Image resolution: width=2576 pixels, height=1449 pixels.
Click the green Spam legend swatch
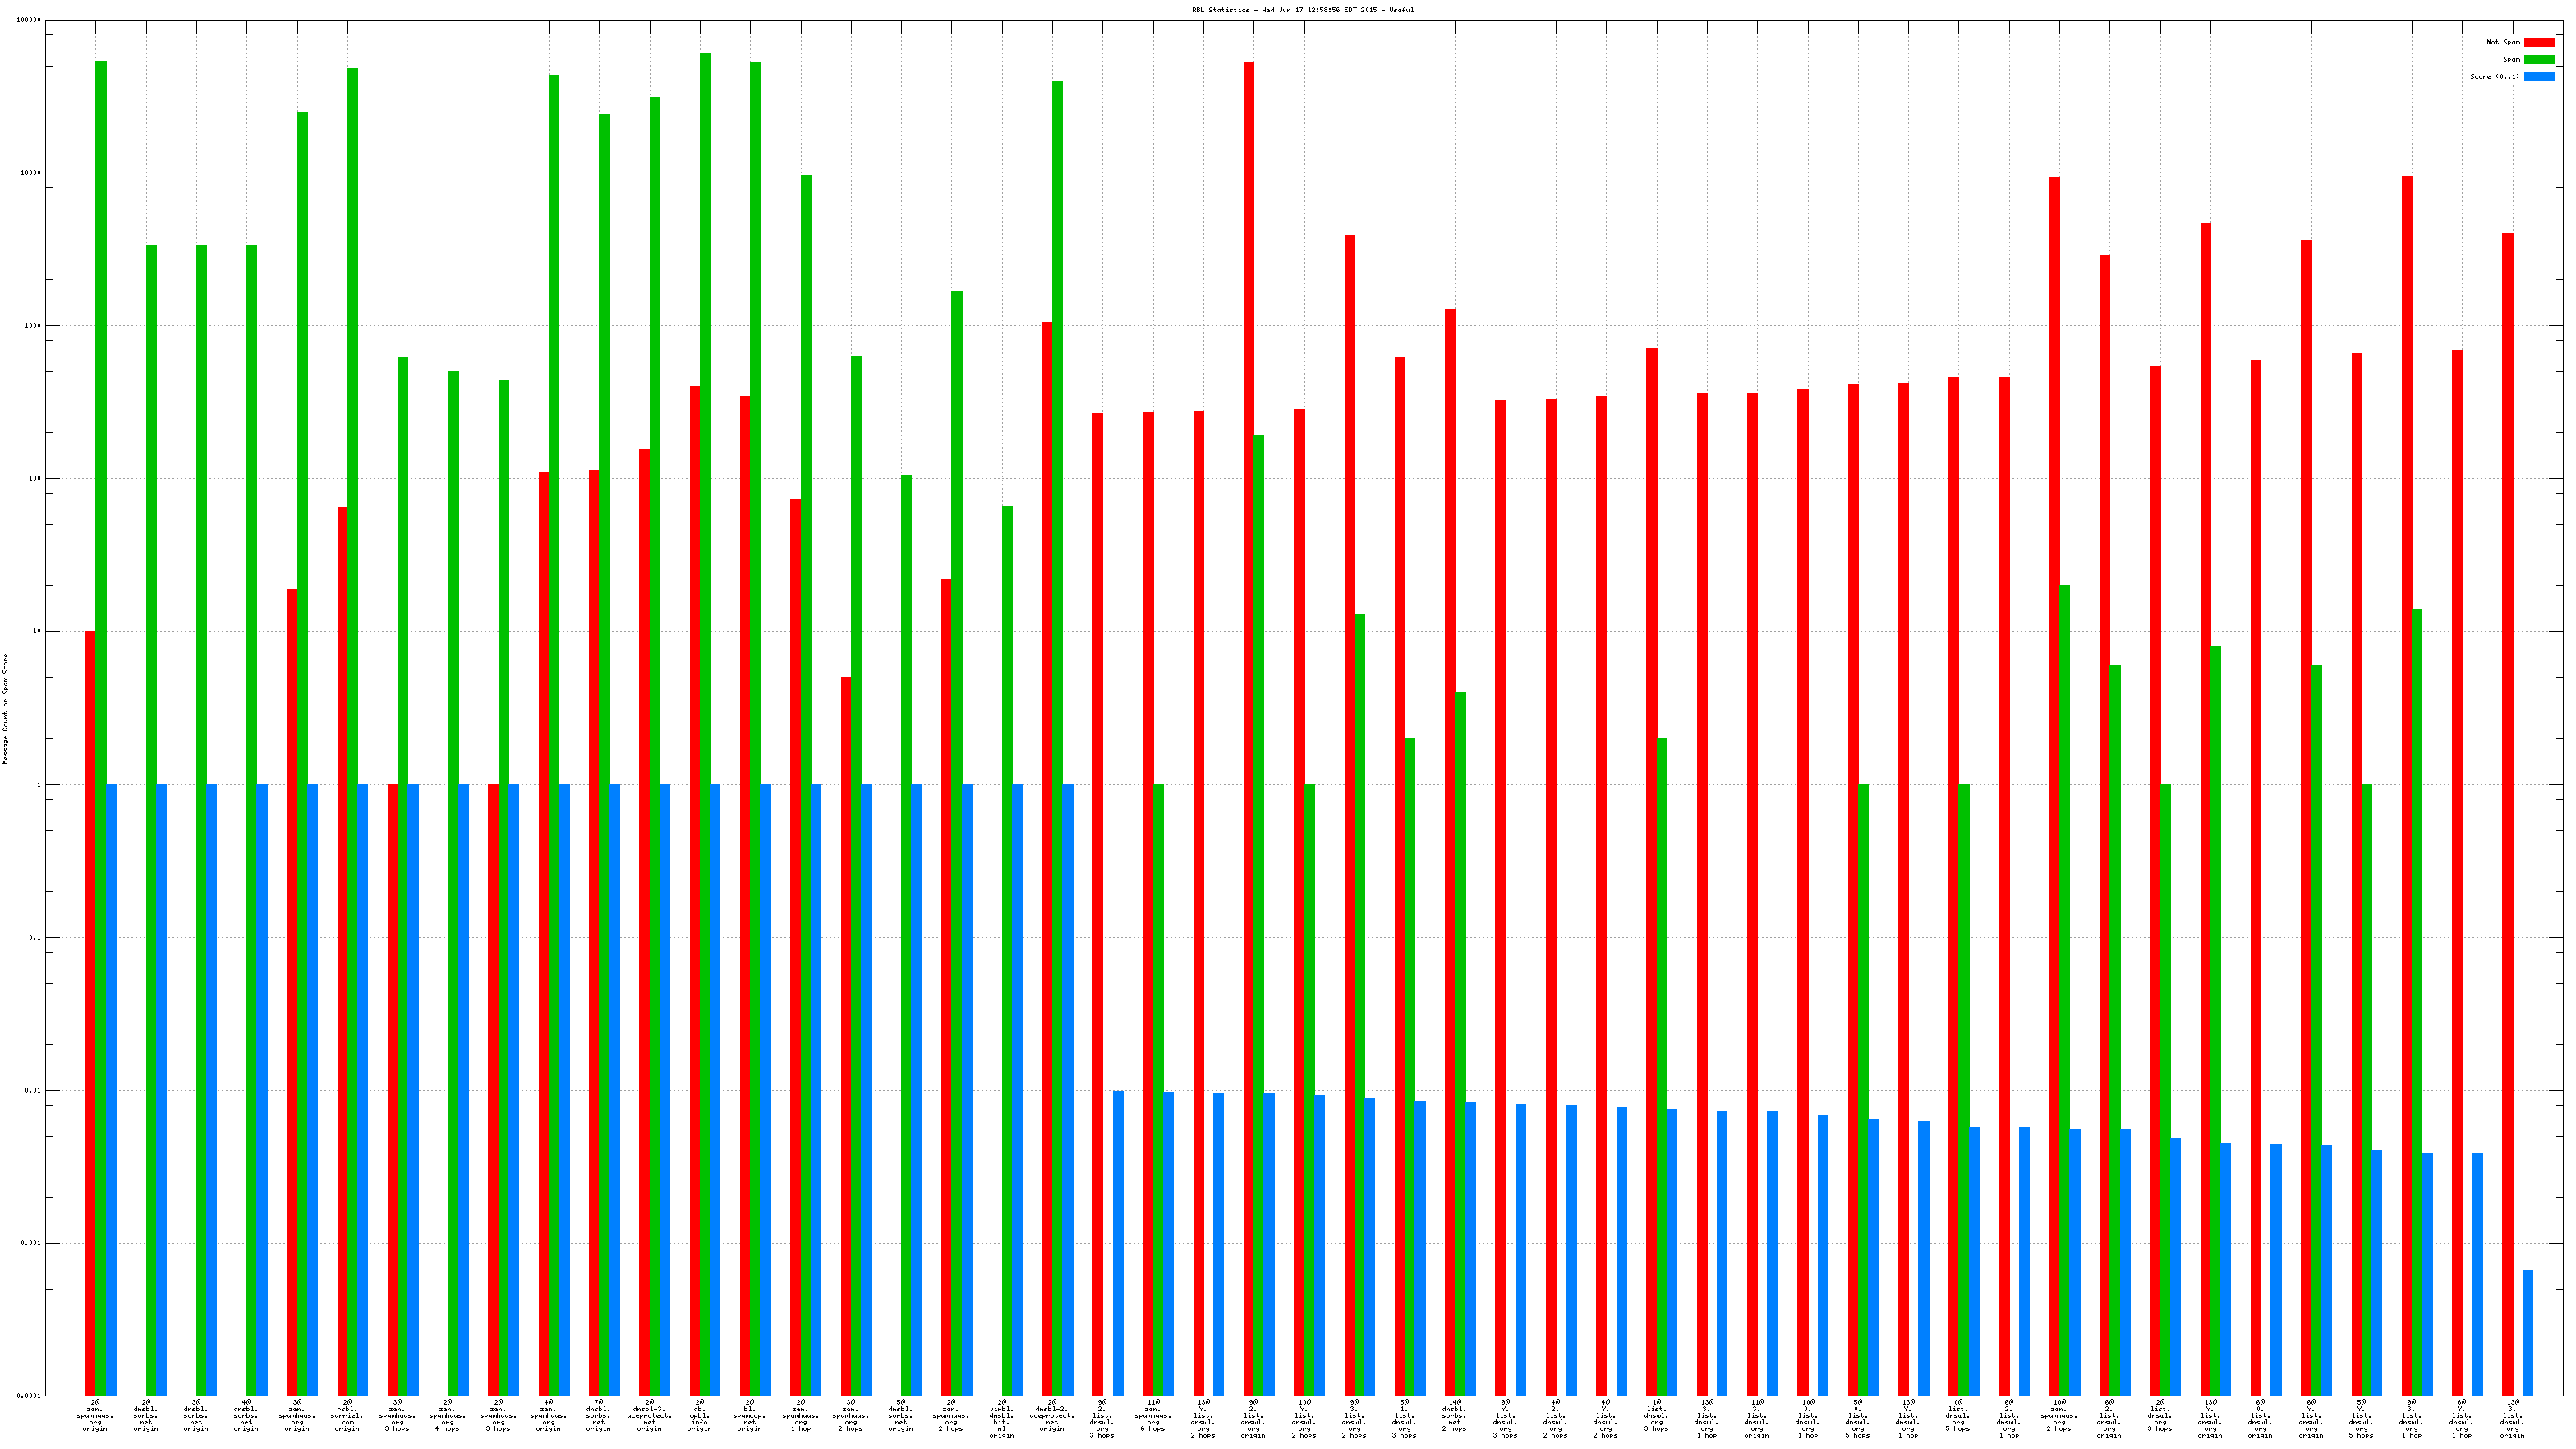(2538, 59)
